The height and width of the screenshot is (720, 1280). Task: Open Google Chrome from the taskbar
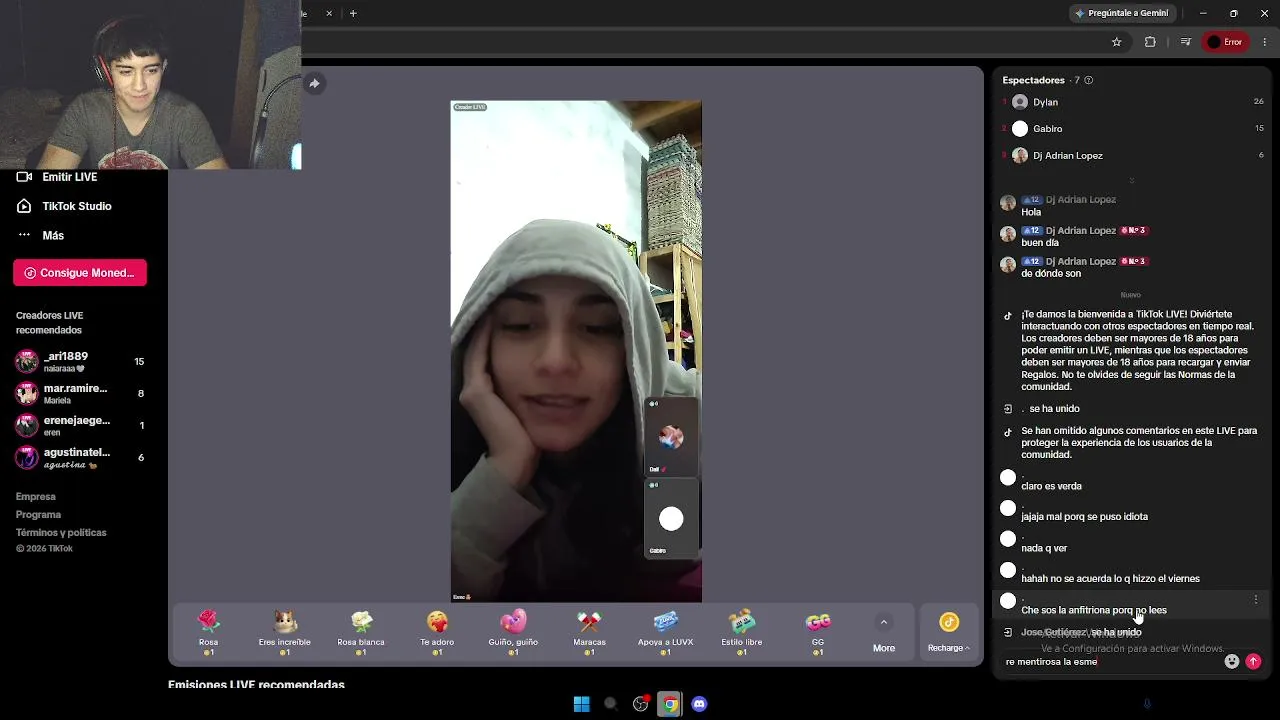(x=670, y=704)
